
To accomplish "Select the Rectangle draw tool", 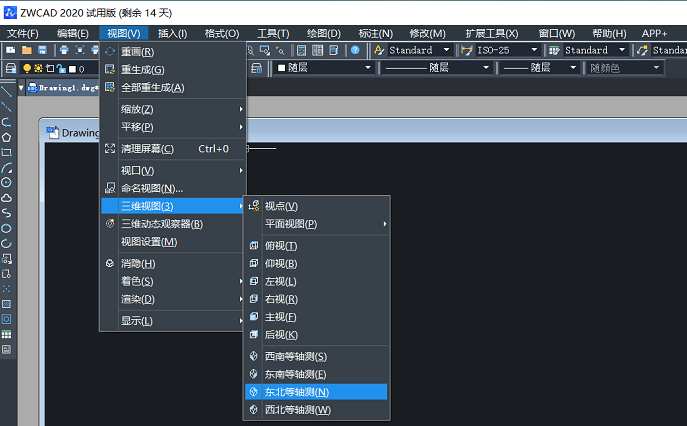I will pos(6,152).
